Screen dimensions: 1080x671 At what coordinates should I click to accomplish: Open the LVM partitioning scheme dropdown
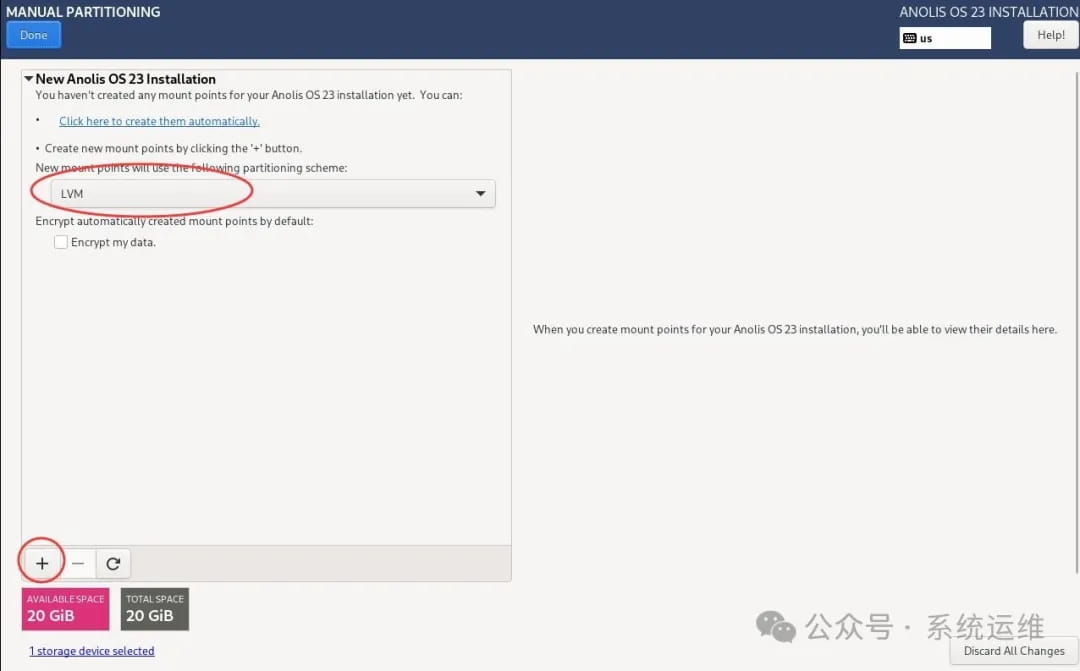coord(273,194)
